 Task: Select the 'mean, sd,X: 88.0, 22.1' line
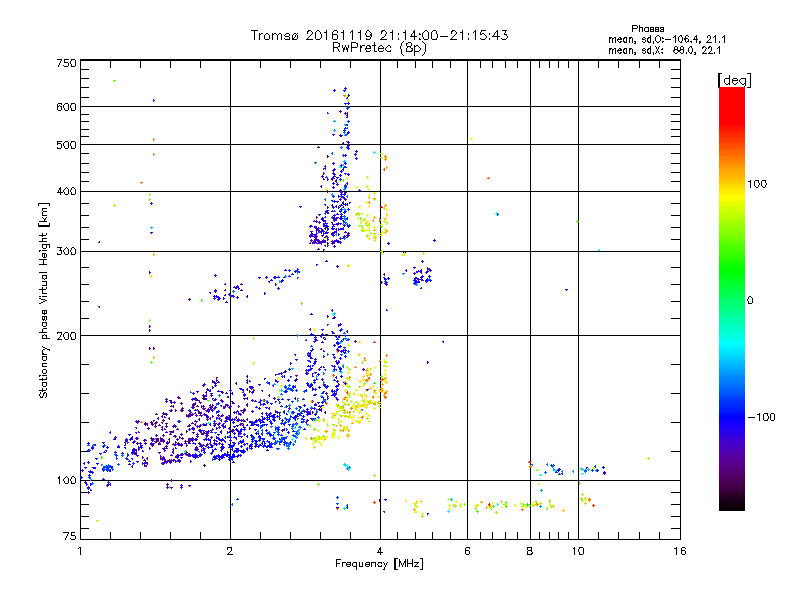(x=664, y=51)
